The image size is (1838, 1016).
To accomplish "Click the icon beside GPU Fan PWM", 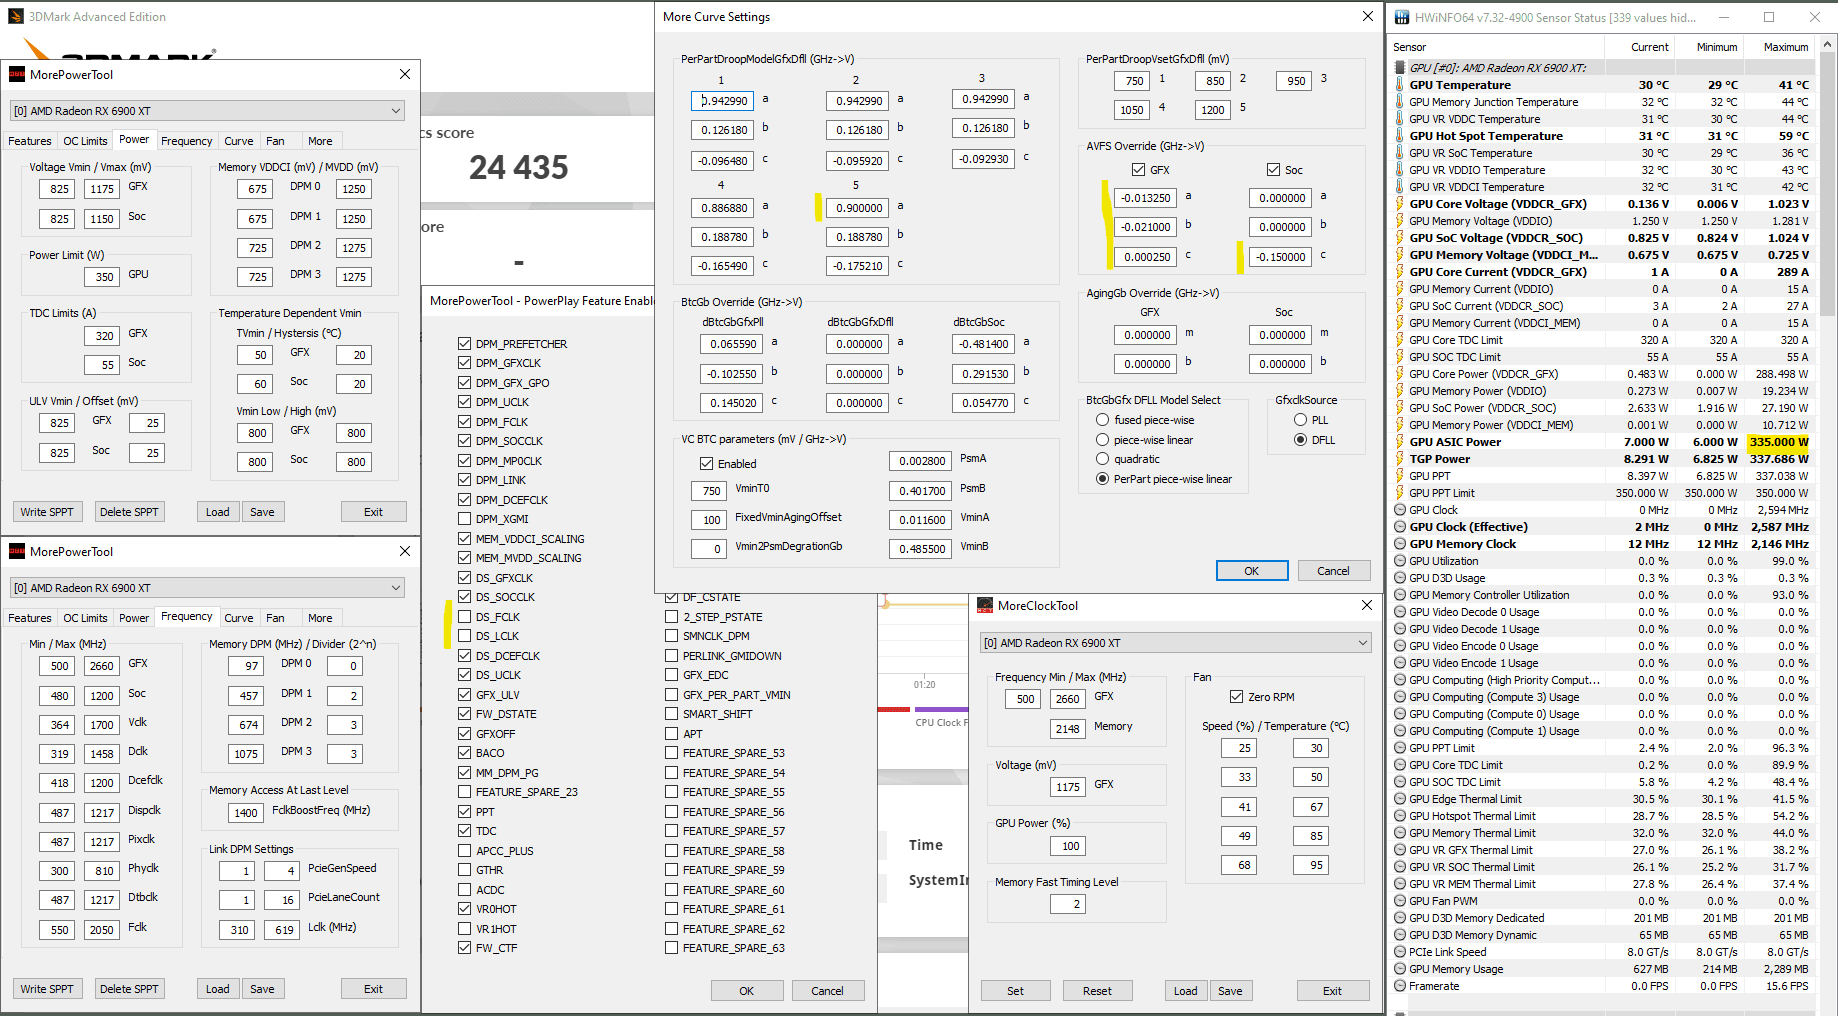I will tap(1400, 901).
